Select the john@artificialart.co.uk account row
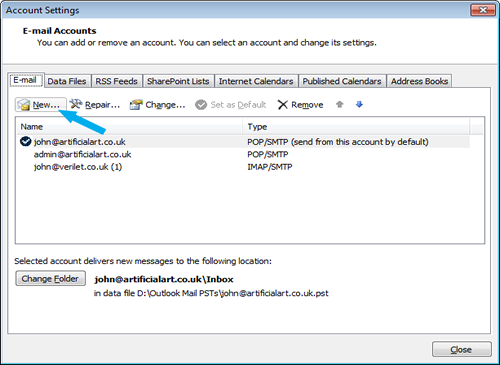500x365 pixels. (243, 142)
